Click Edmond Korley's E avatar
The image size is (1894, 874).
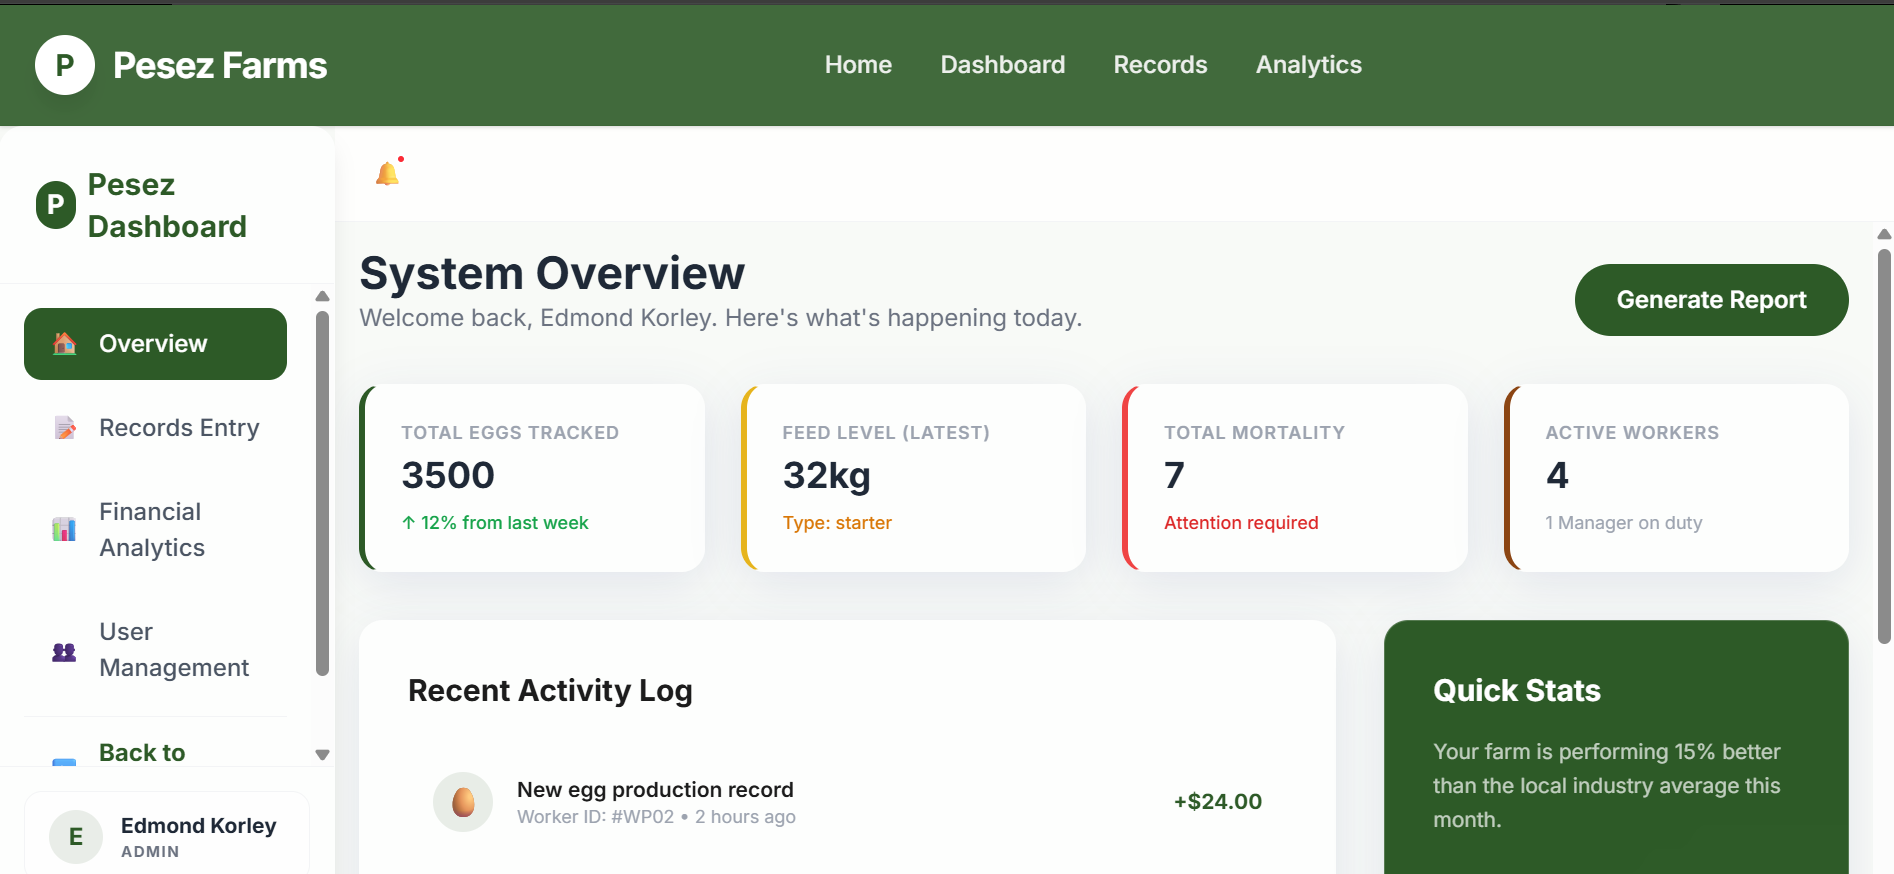76,837
